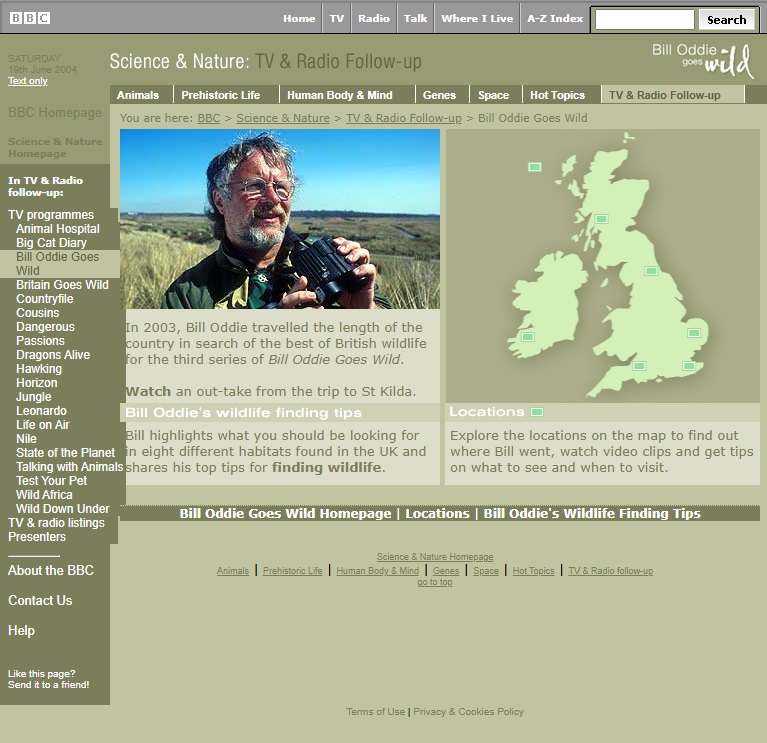Click the Watch out-take link
767x743 pixels.
[x=148, y=391]
